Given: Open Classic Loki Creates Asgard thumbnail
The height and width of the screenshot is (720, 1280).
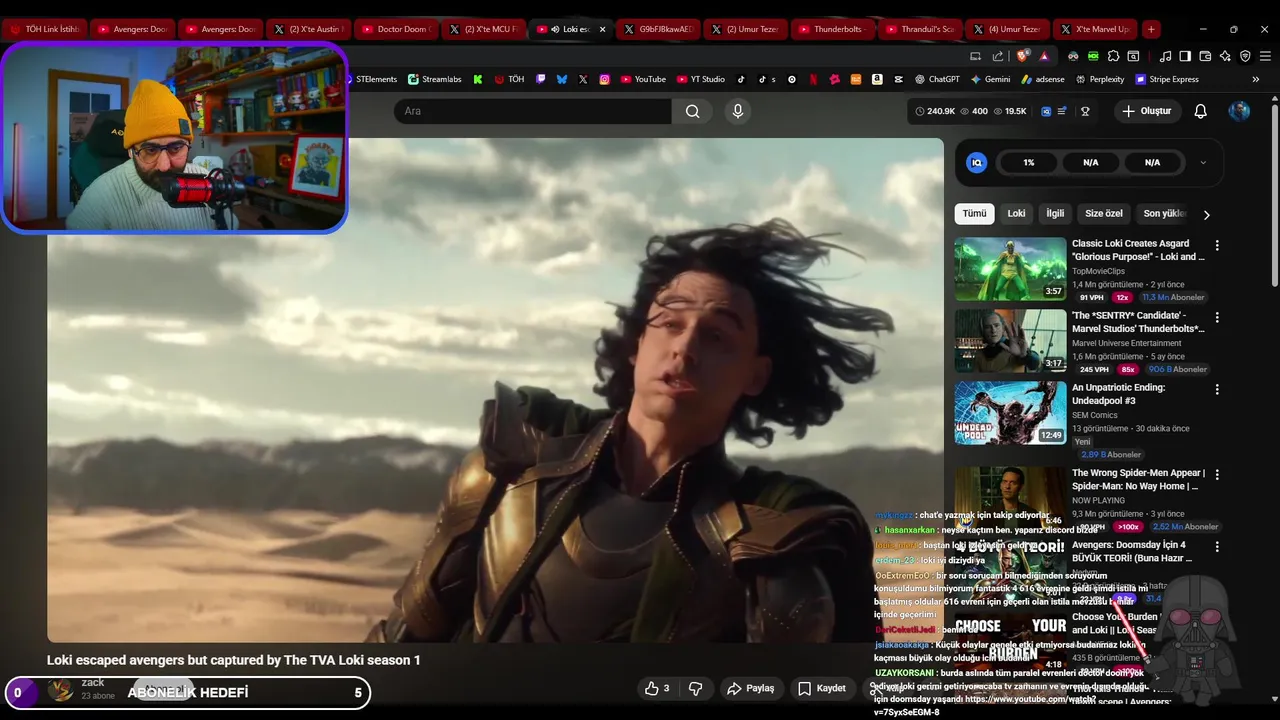Looking at the screenshot, I should pyautogui.click(x=1010, y=269).
